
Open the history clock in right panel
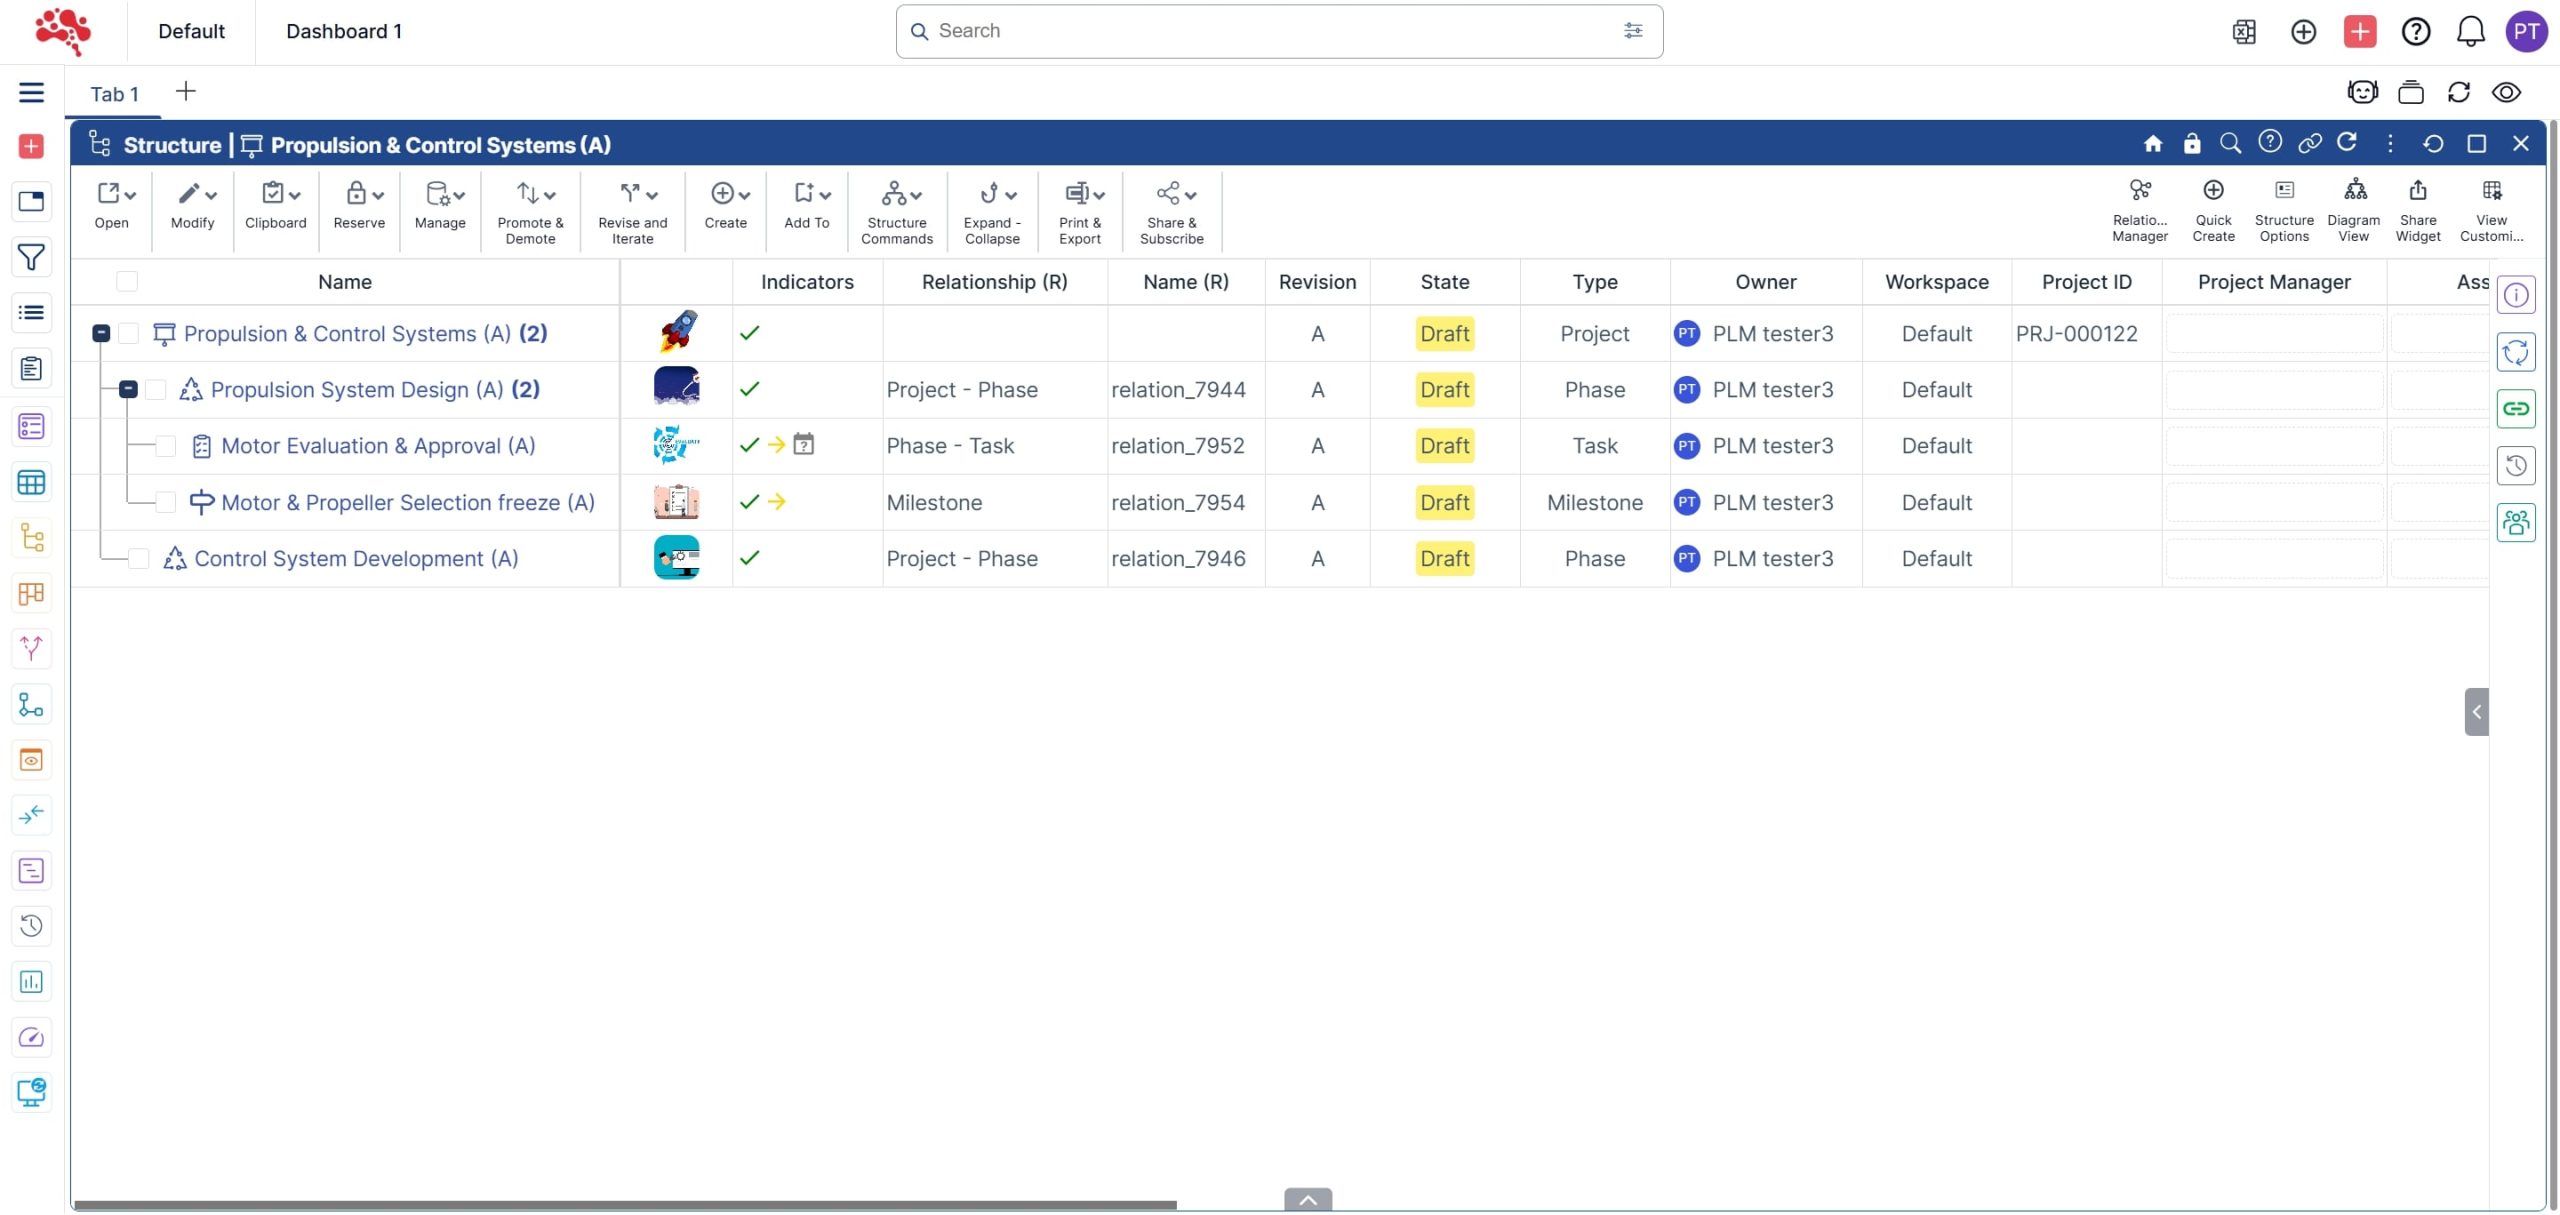2515,466
